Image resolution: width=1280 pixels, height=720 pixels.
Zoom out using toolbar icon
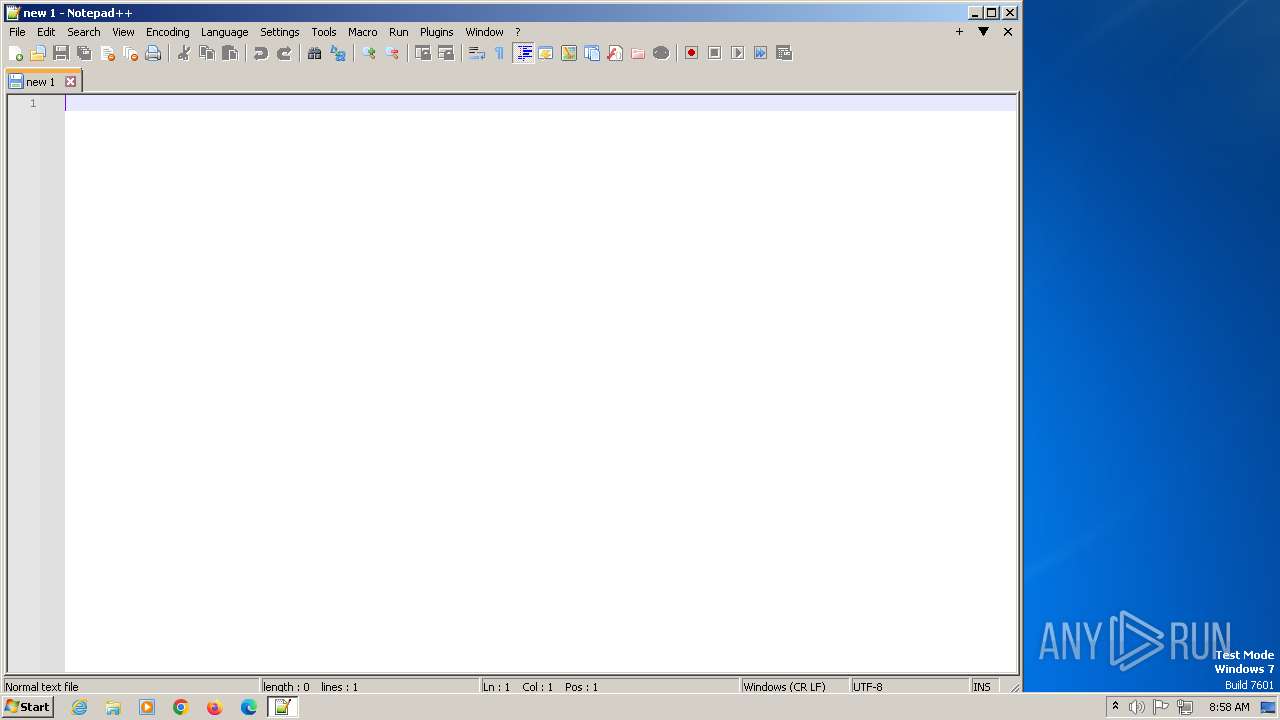(x=392, y=53)
